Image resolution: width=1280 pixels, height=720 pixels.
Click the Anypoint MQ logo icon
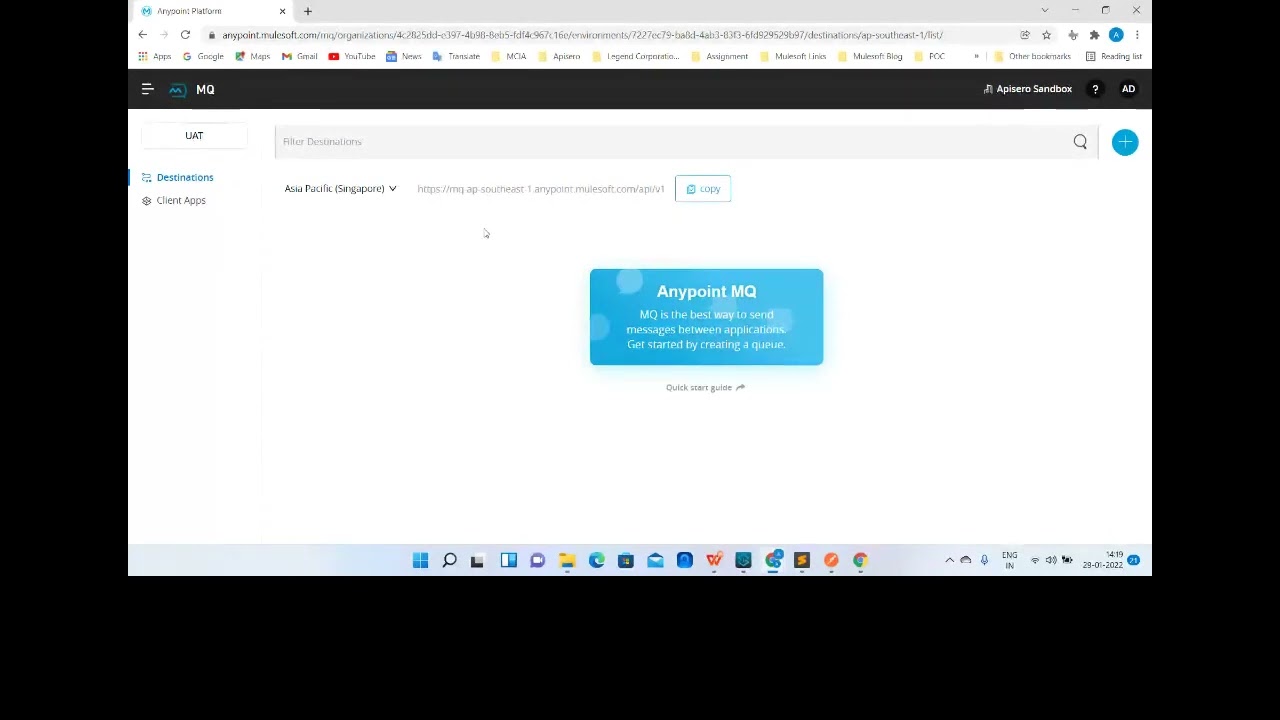[x=177, y=89]
